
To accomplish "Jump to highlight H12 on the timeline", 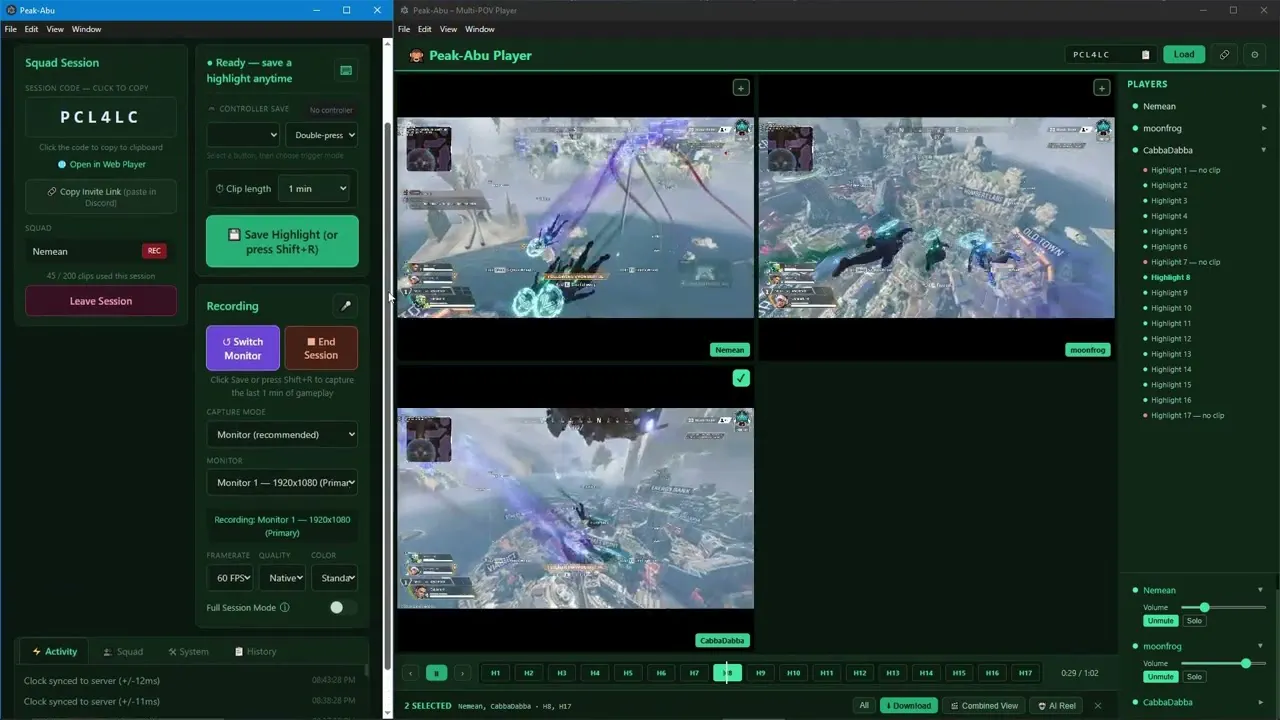I will point(860,673).
